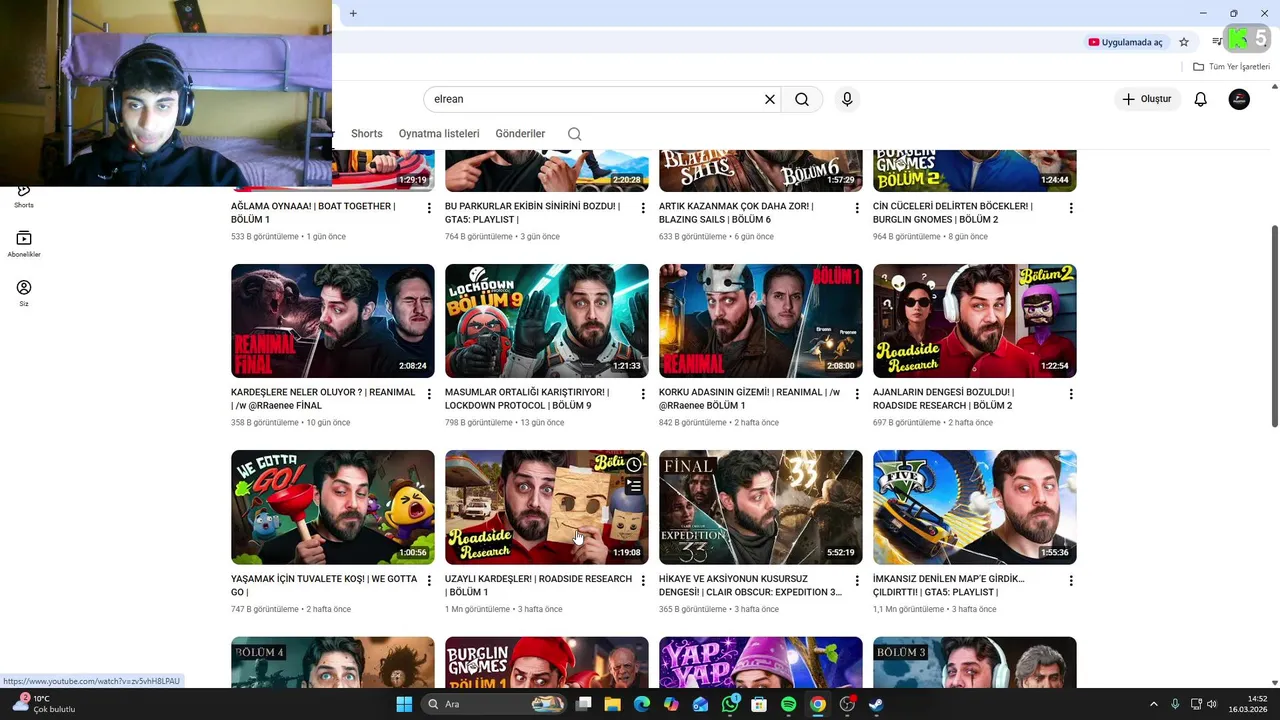The width and height of the screenshot is (1280, 720).
Task: Add Roadside Research Bölüm 1 to queue
Action: point(634,486)
